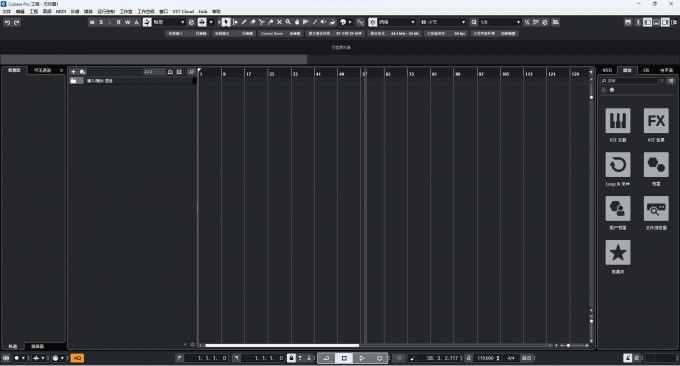Click the Undo arrow in toolbar

point(7,22)
